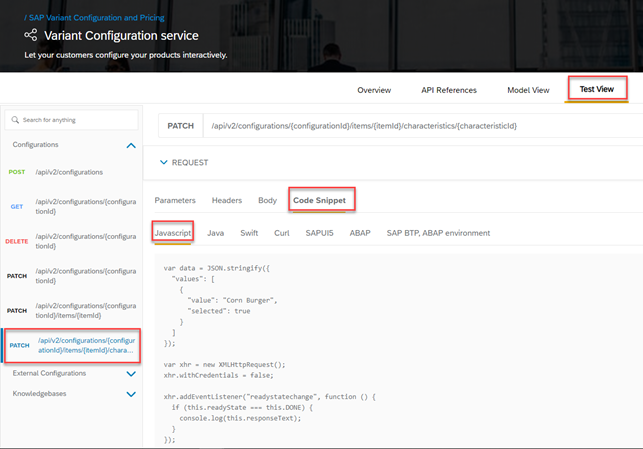Collapse the Configurations section
Screen dimensions: 643x449
coord(131,145)
